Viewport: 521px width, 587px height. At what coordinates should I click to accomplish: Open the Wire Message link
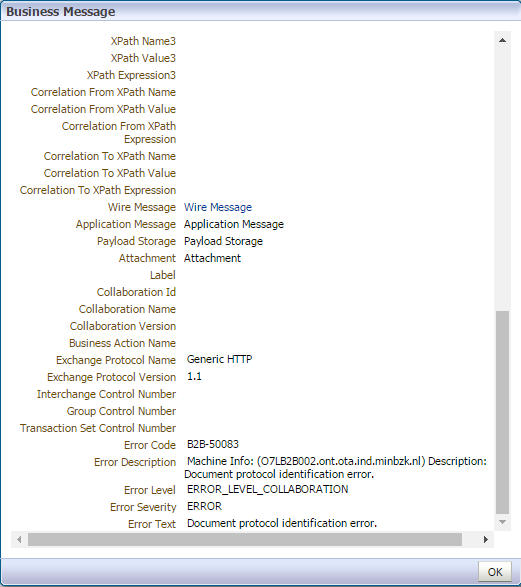click(x=218, y=207)
